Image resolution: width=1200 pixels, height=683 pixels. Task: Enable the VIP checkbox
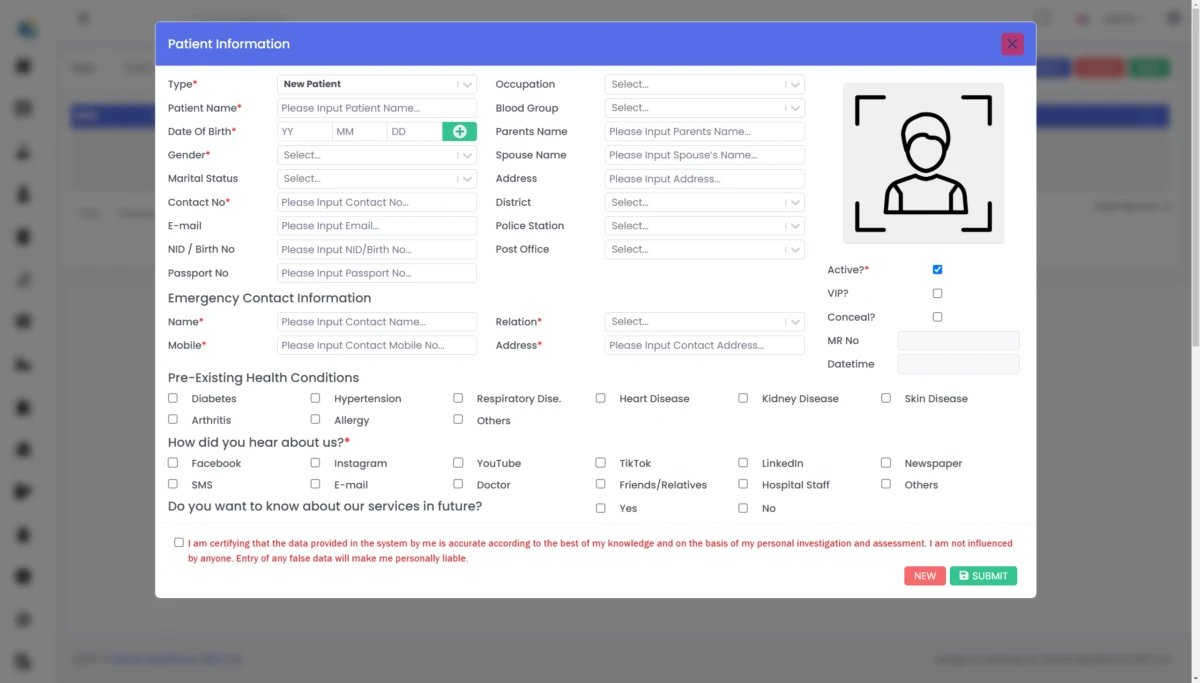(x=937, y=294)
